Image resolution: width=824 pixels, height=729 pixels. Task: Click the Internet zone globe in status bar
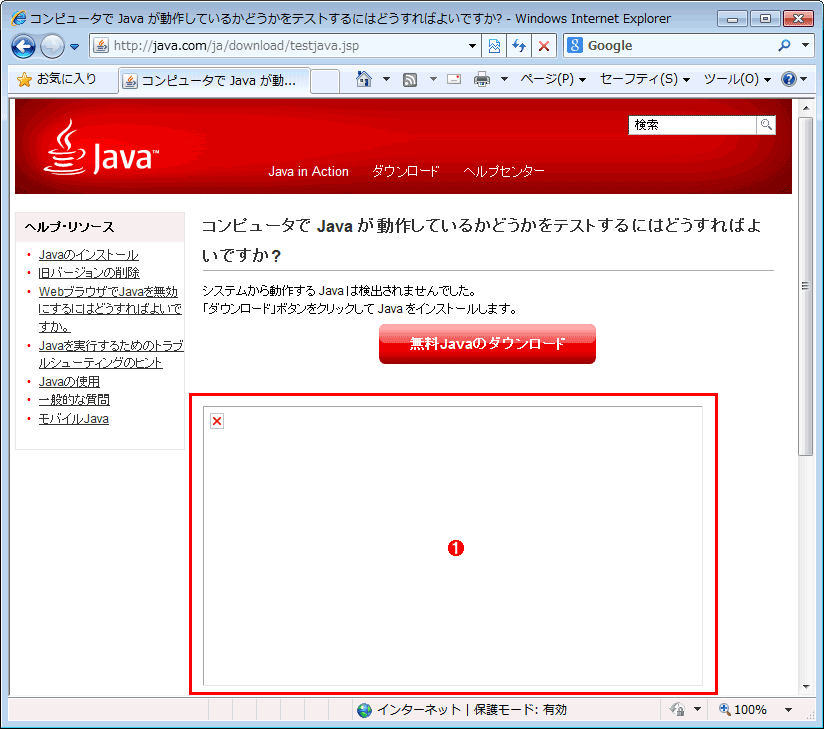tap(364, 711)
